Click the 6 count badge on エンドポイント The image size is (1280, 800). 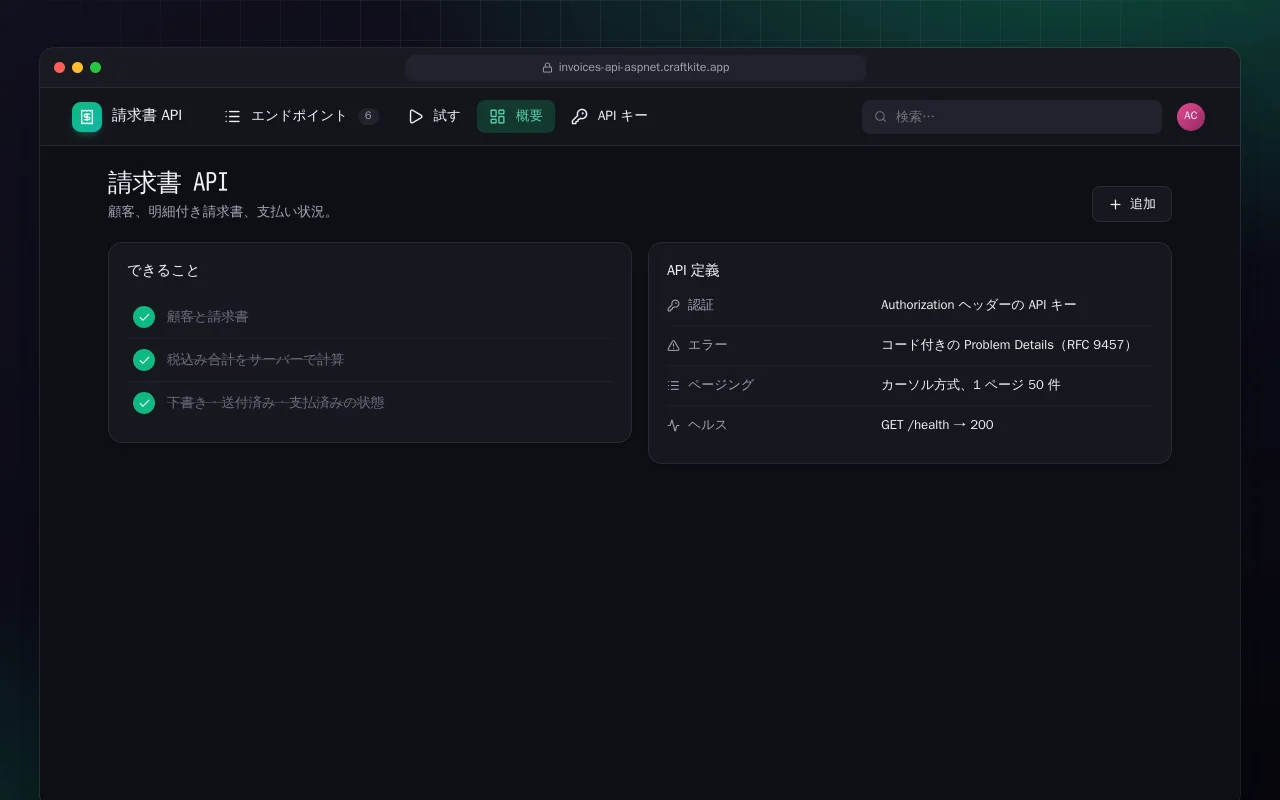pyautogui.click(x=368, y=116)
